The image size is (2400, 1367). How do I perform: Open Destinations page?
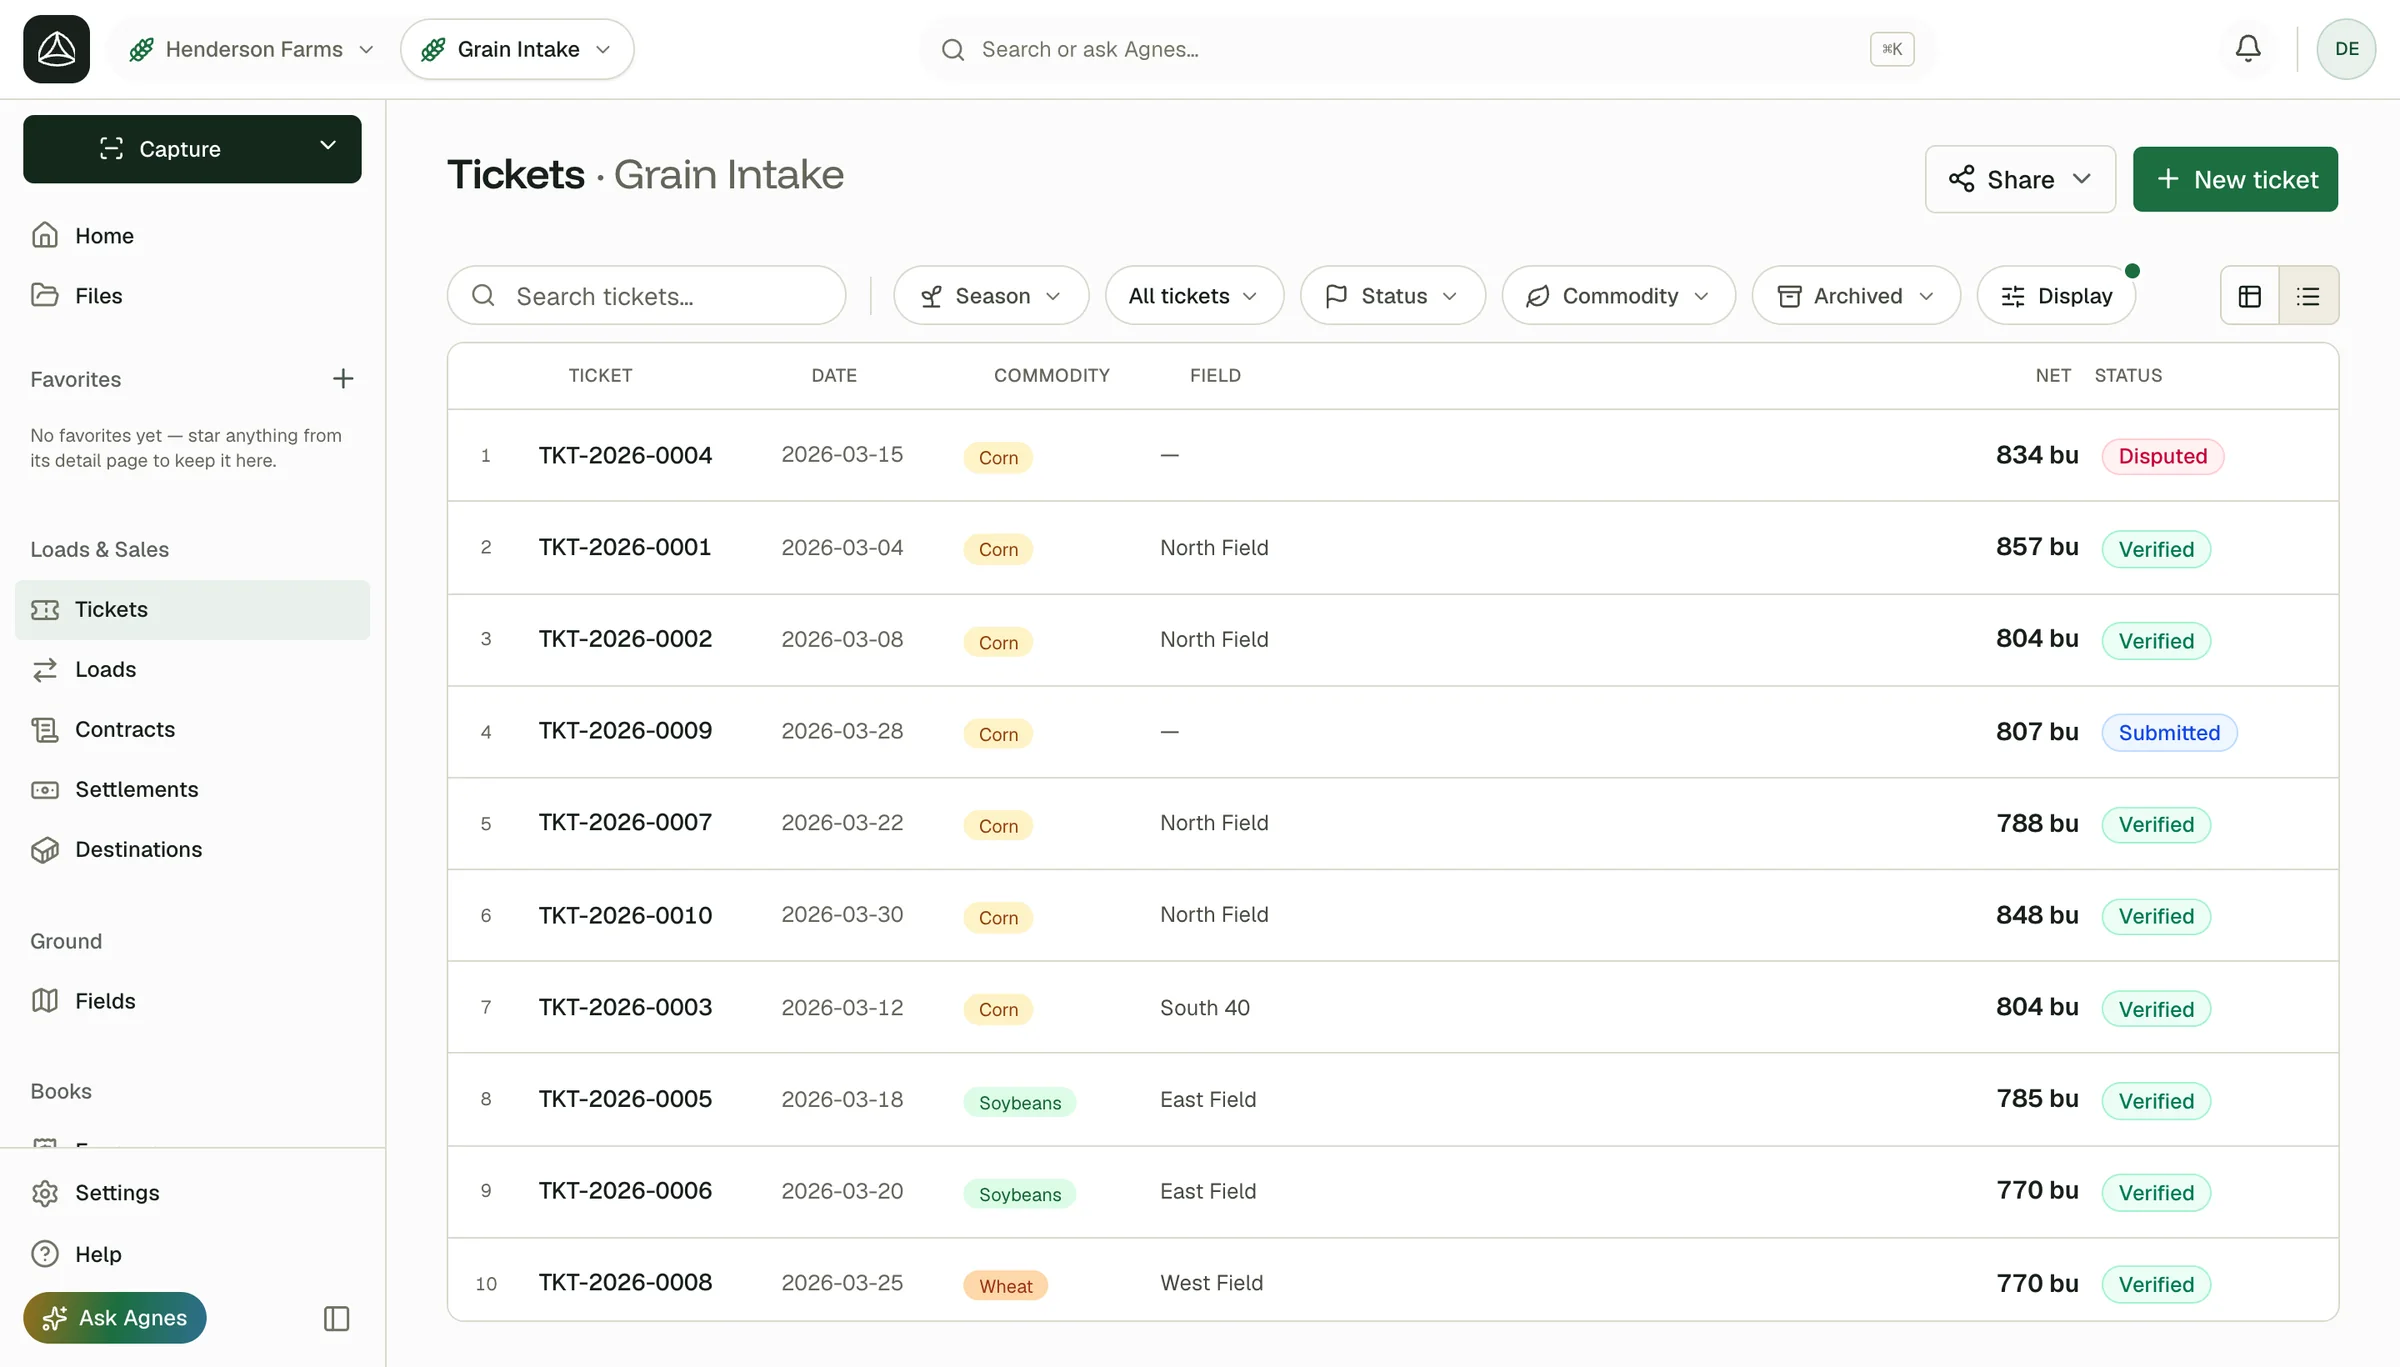(192, 850)
